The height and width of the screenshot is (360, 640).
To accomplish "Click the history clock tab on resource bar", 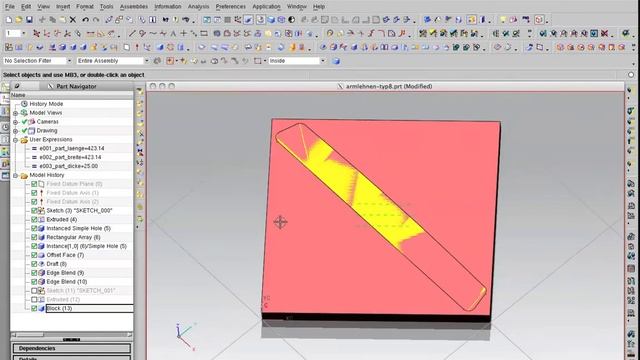I will point(5,127).
